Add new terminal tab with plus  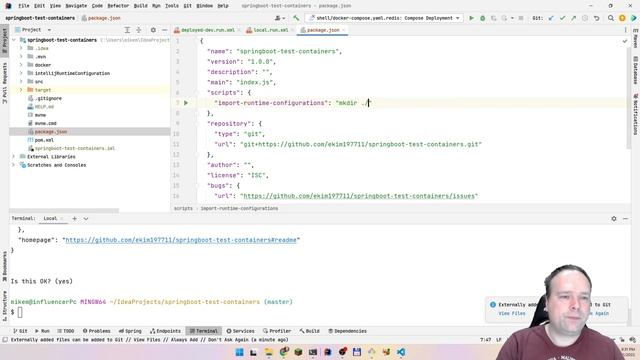74,219
